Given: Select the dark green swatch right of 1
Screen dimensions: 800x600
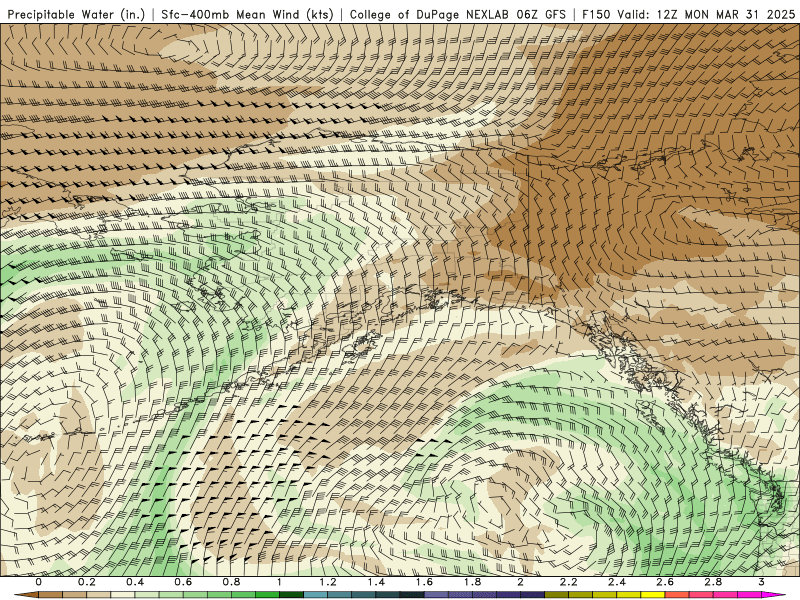Looking at the screenshot, I should (x=291, y=594).
